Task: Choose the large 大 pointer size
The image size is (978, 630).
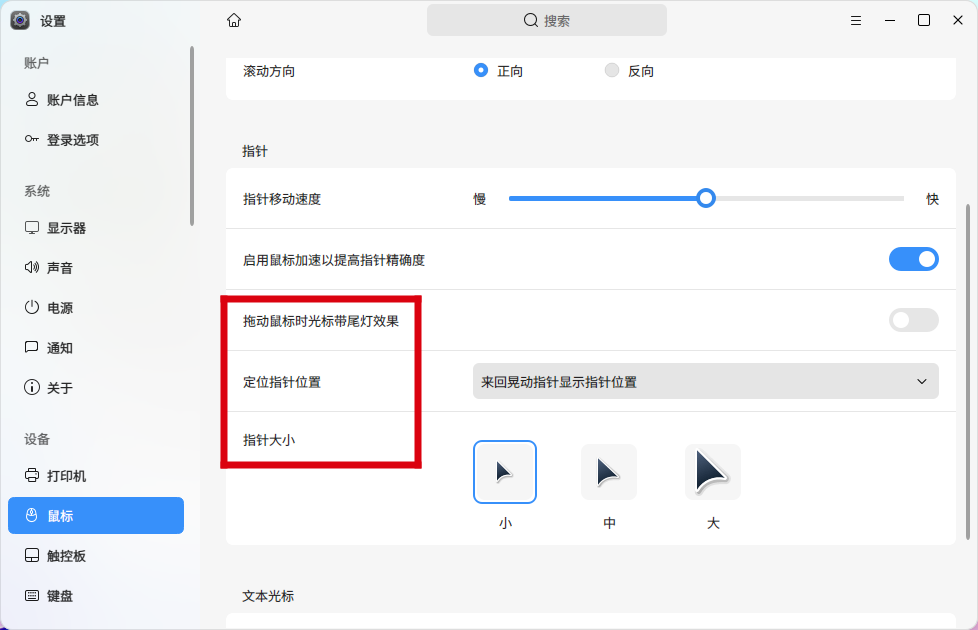Action: coord(713,472)
